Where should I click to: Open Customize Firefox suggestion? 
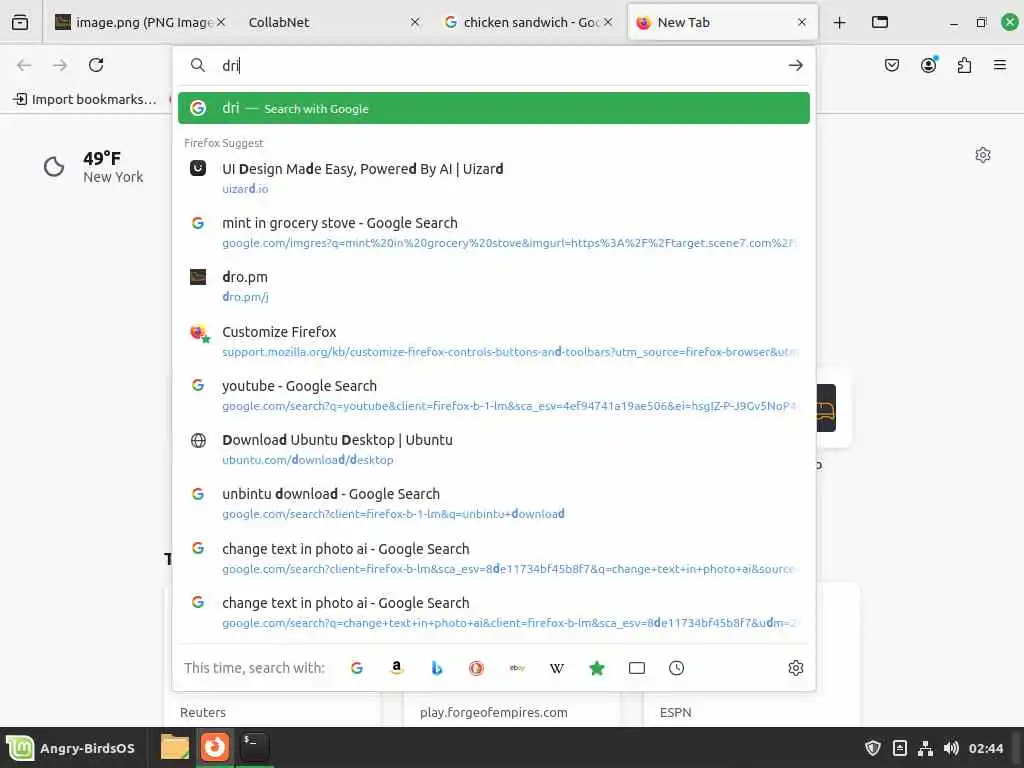[494, 341]
